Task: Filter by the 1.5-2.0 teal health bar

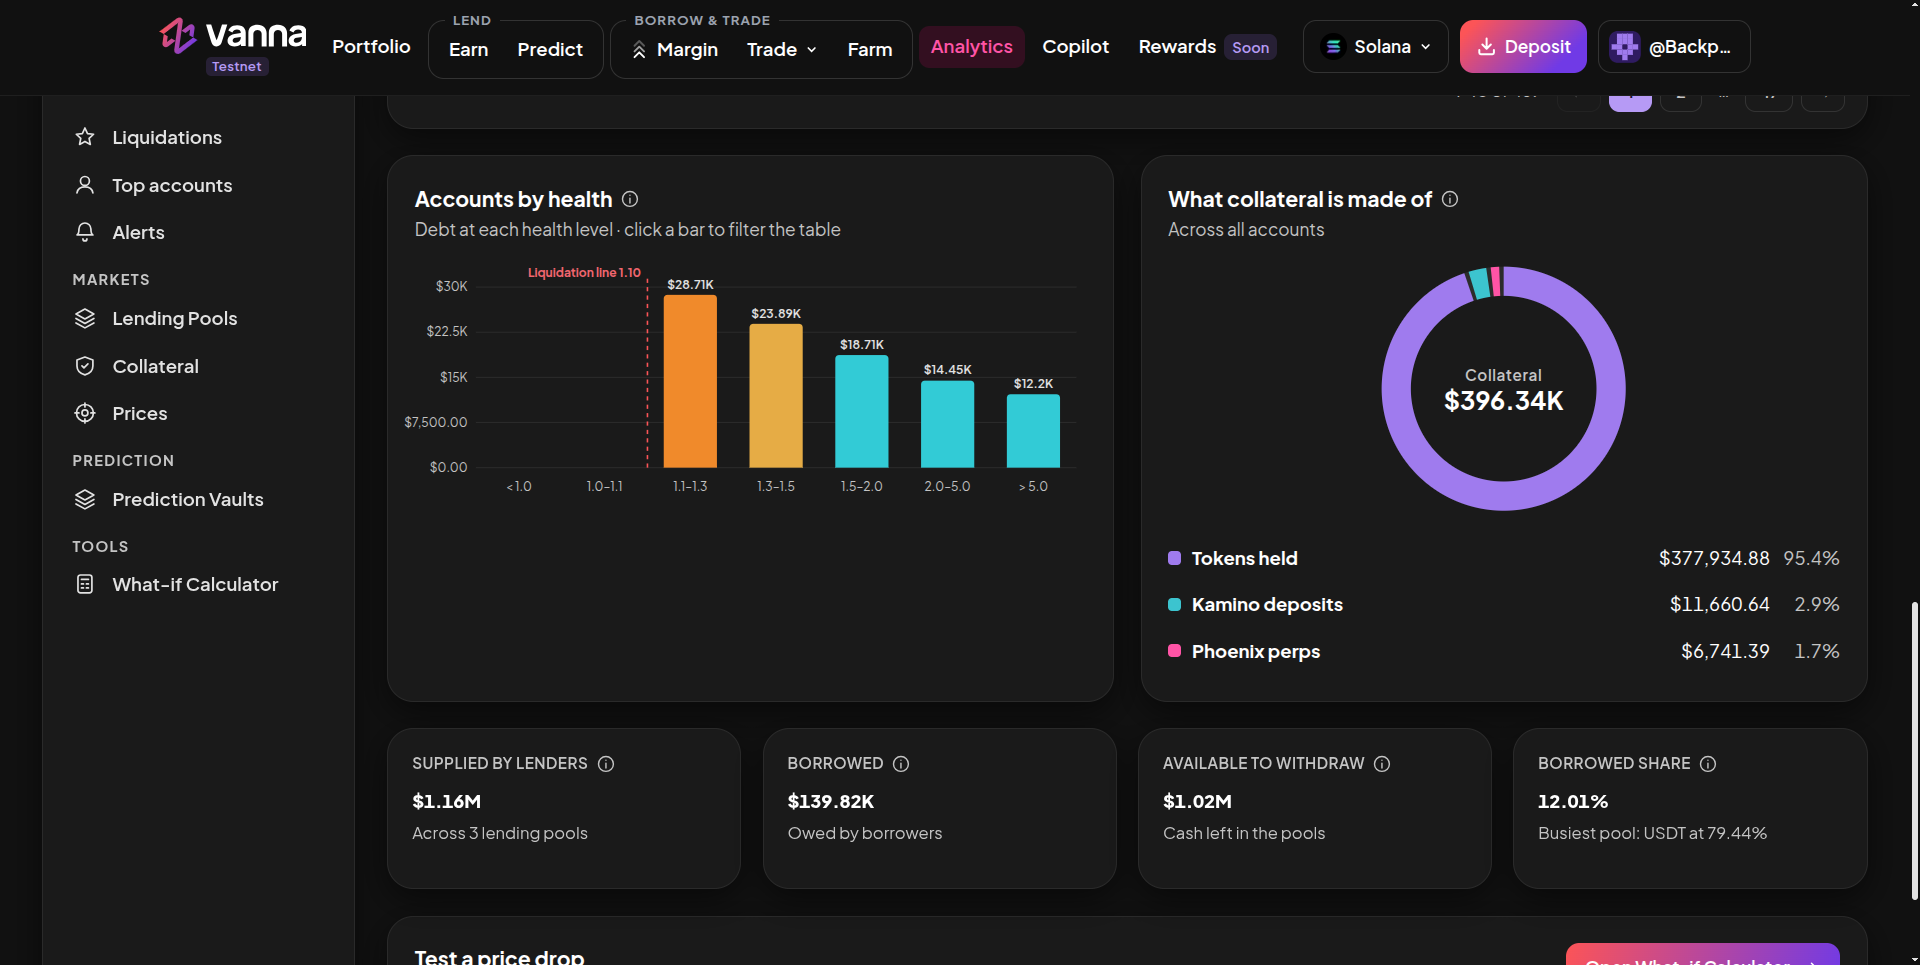Action: (x=862, y=411)
